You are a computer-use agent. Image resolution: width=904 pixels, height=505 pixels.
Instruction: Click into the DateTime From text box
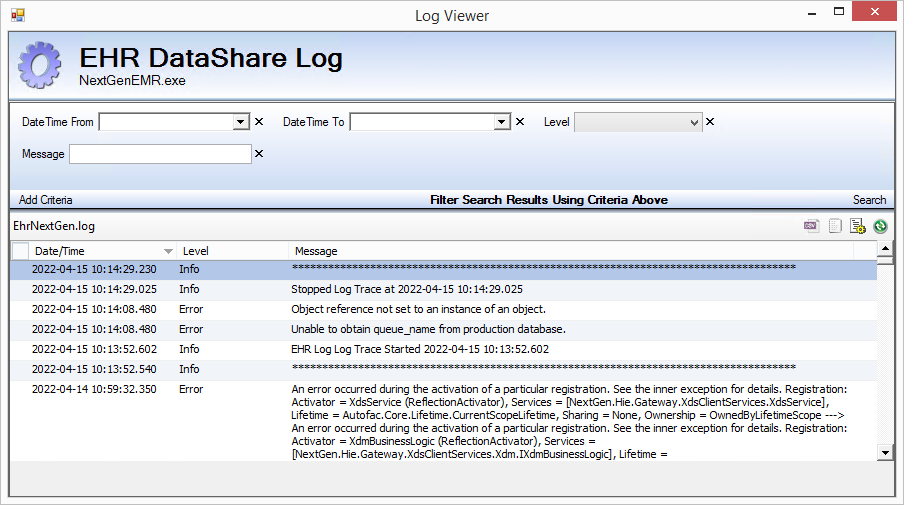tap(167, 122)
